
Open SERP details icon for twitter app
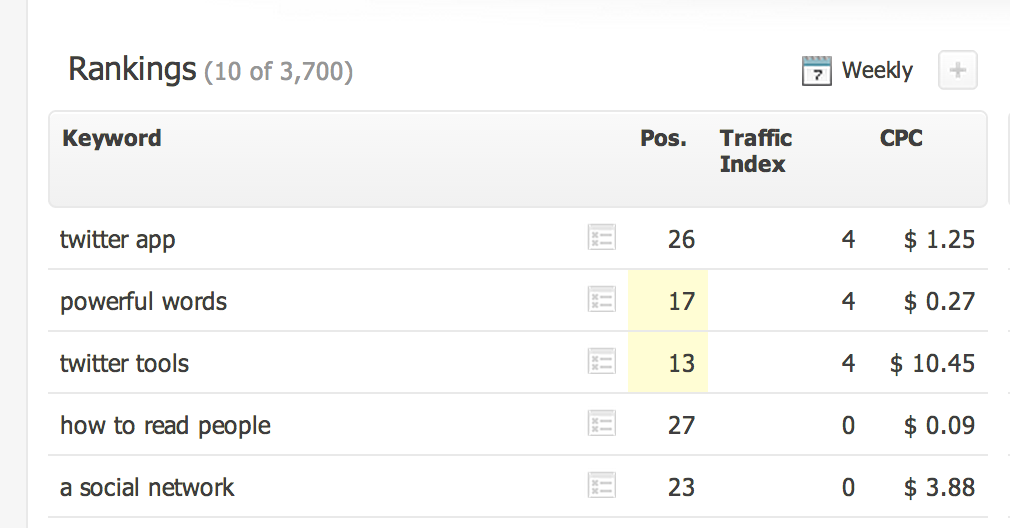click(602, 238)
